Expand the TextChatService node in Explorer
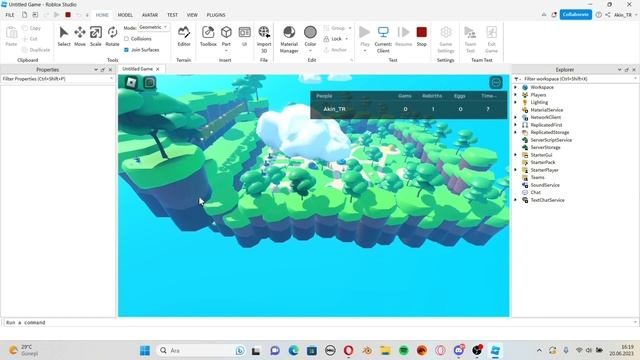 pyautogui.click(x=516, y=200)
